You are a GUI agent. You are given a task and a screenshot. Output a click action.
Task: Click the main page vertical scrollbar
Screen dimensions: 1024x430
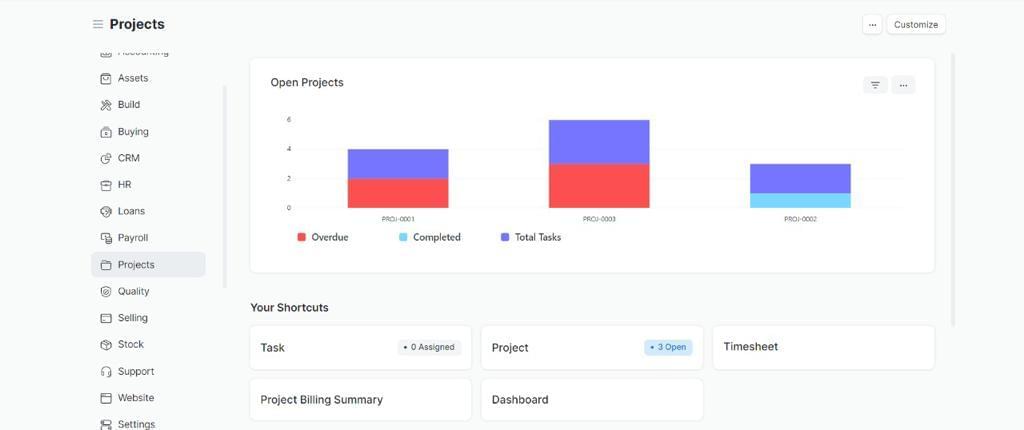pos(953,190)
